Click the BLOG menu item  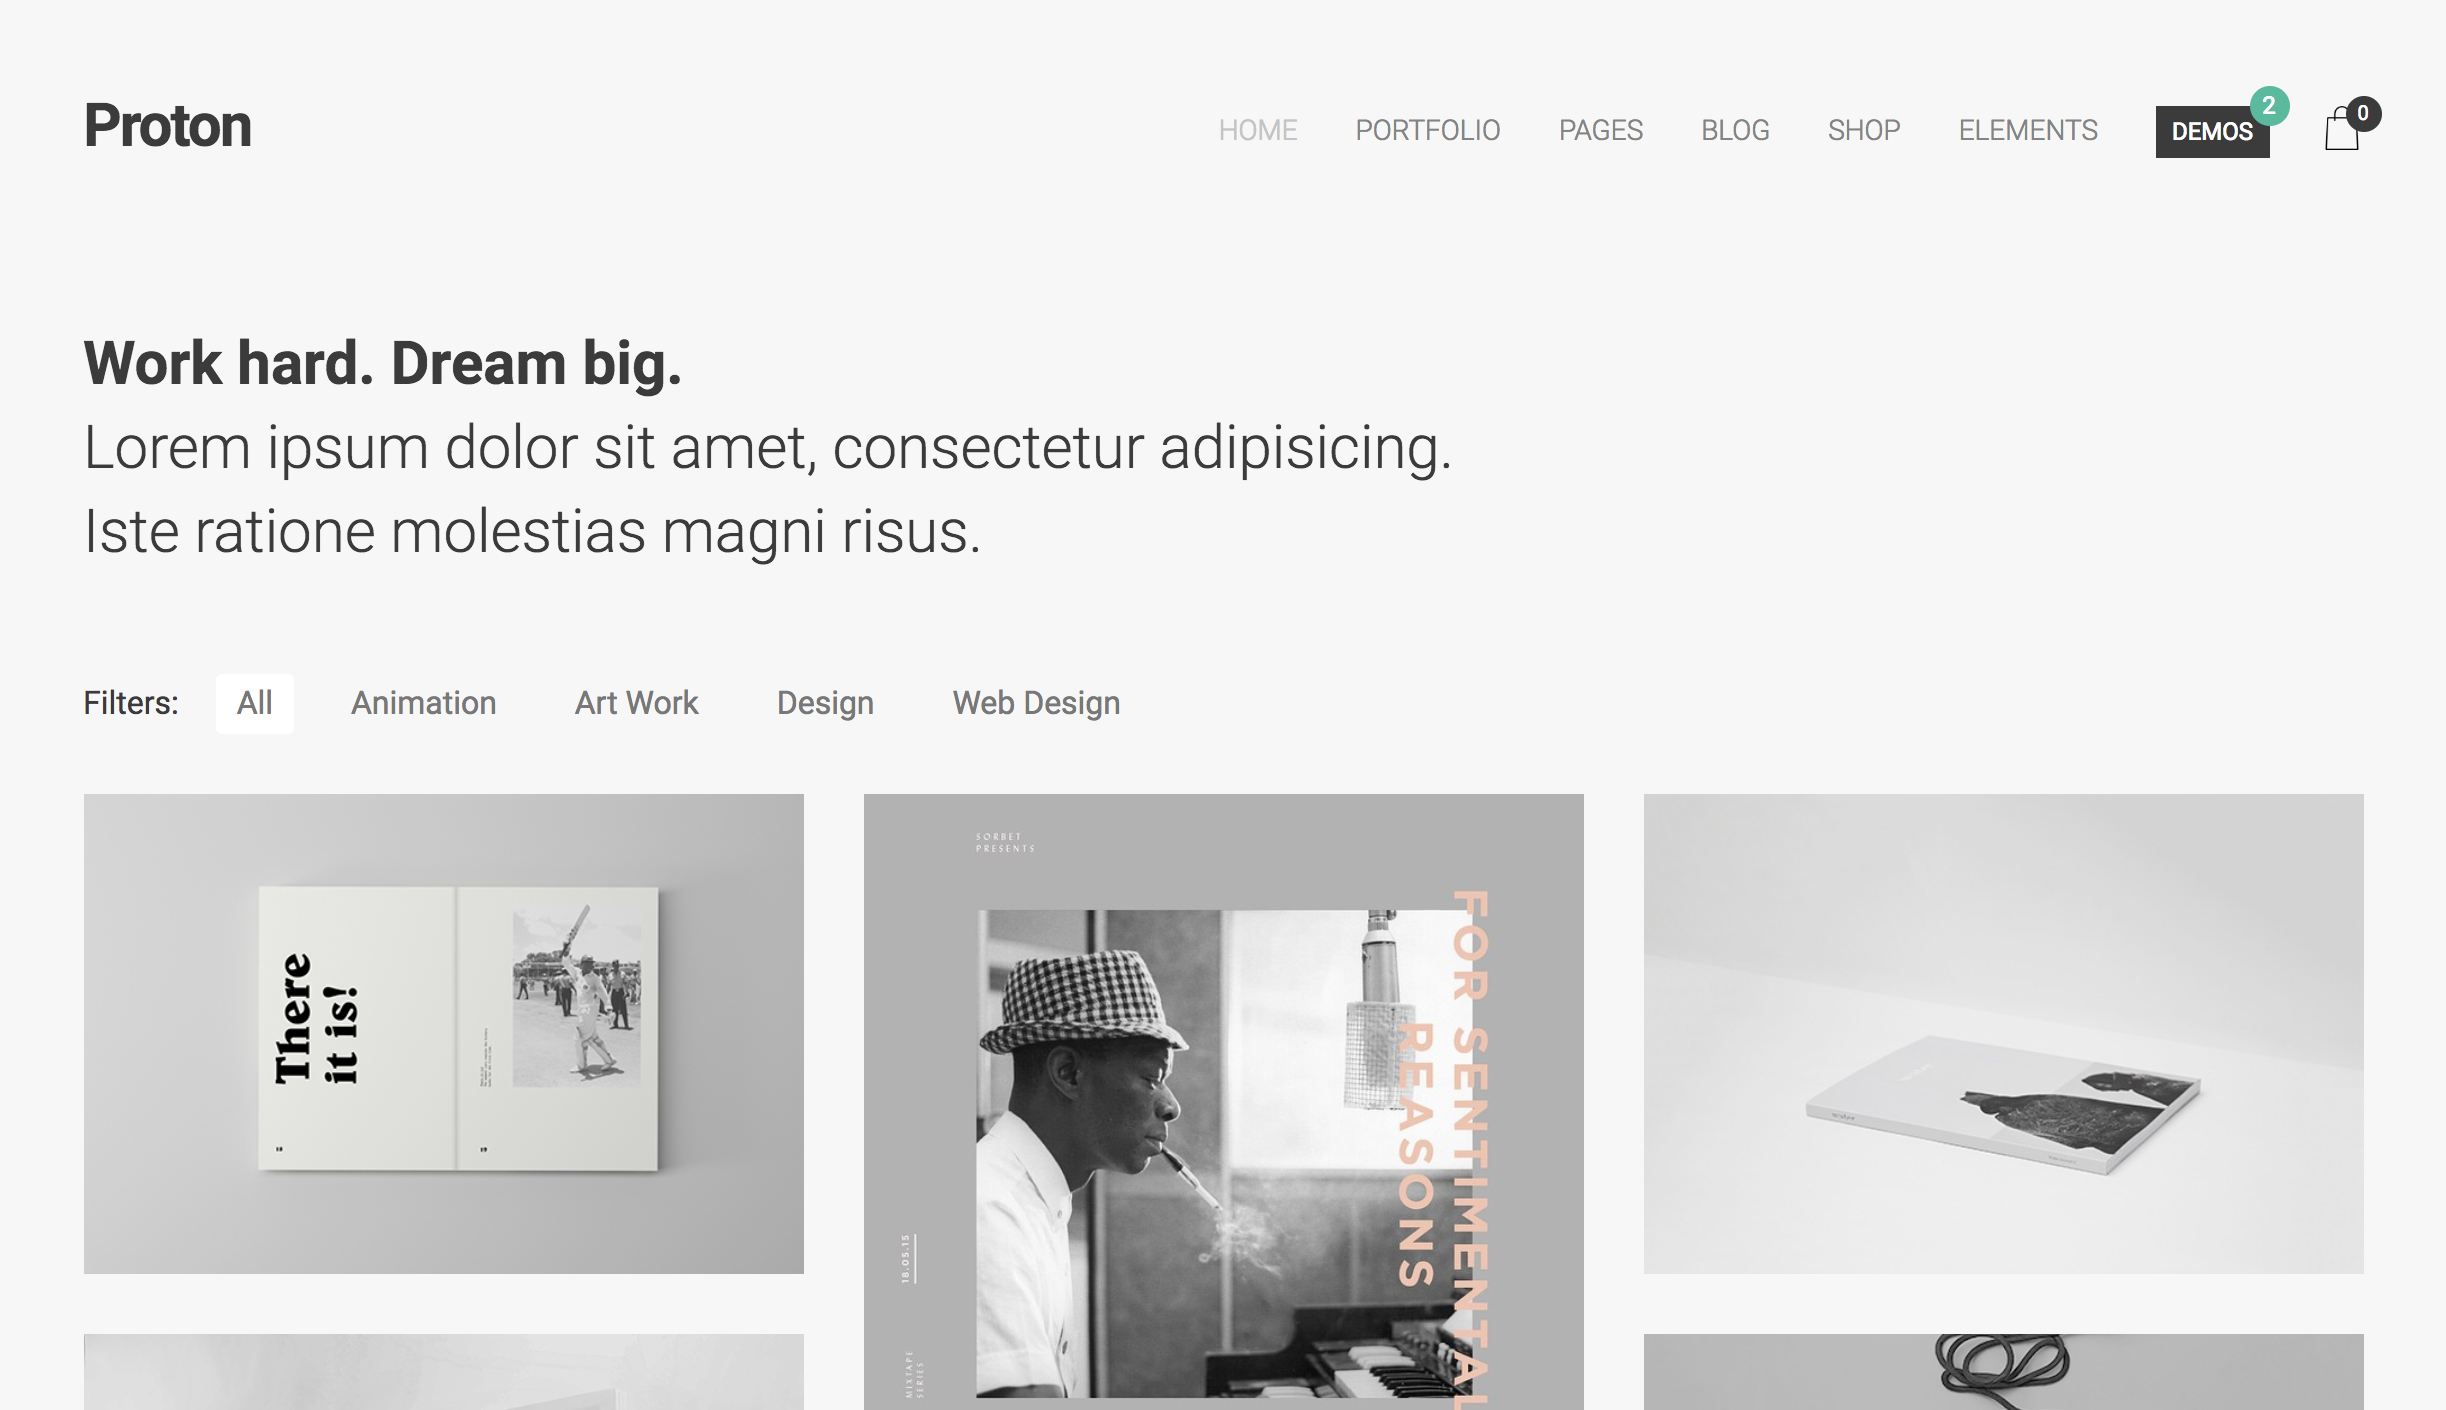1735,129
